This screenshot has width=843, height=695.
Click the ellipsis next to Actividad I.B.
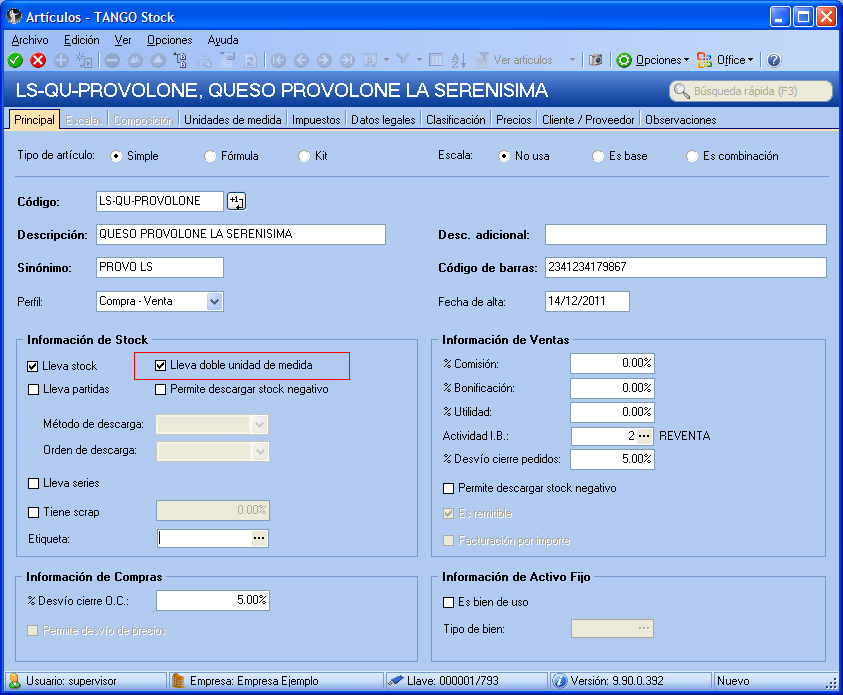pos(644,436)
